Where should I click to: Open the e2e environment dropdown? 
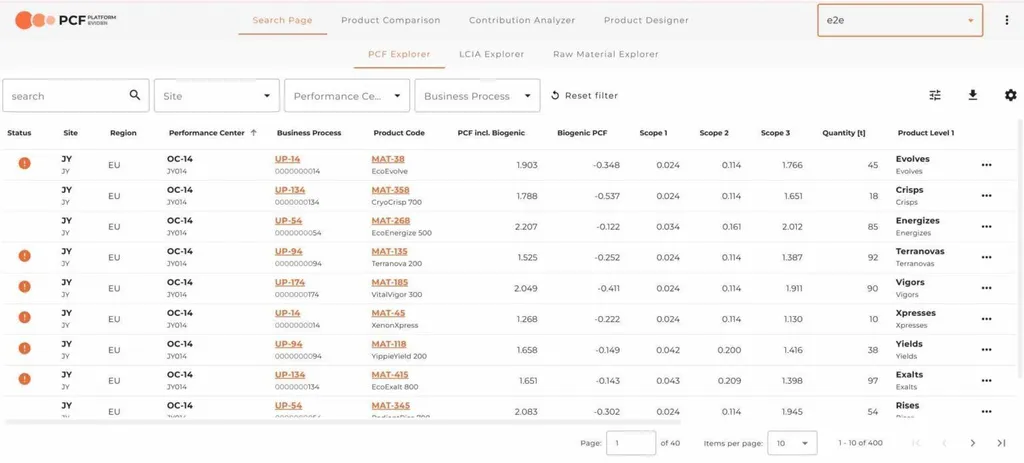900,20
